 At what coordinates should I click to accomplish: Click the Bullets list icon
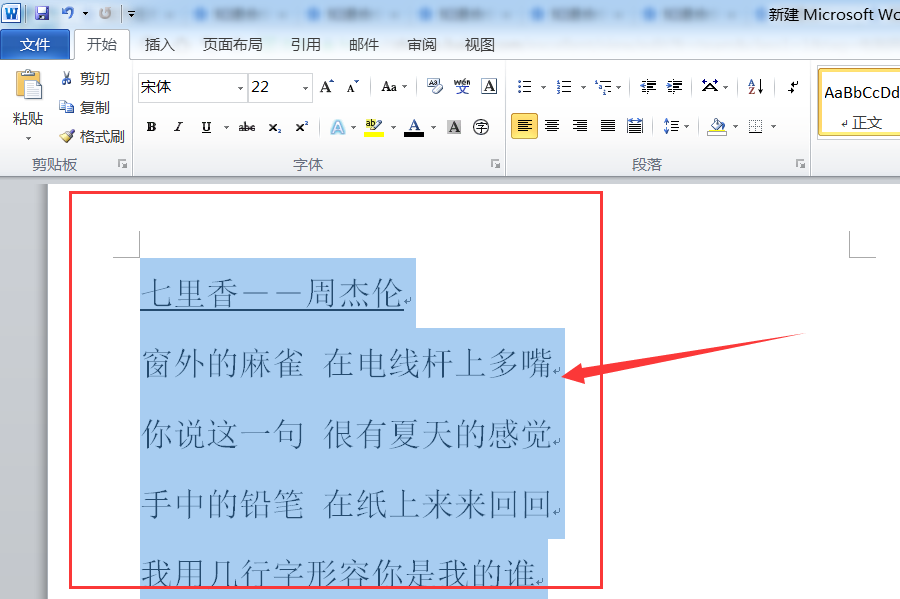point(525,87)
